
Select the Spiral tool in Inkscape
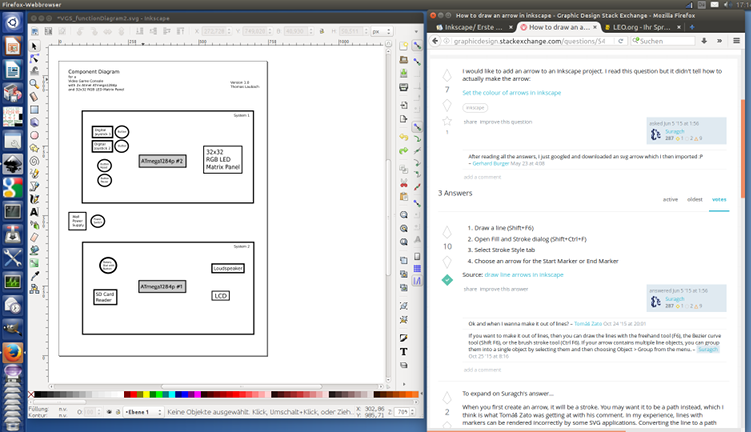tap(34, 161)
